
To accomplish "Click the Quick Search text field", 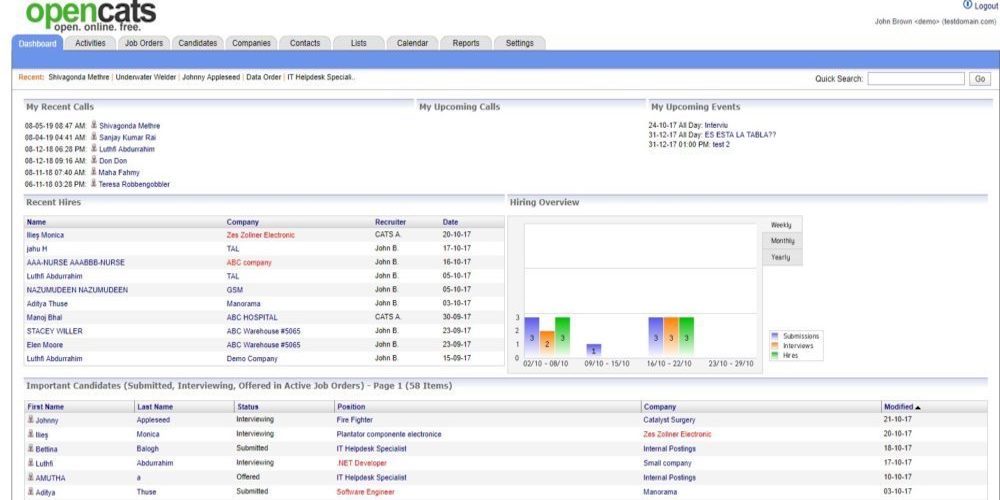I will click(915, 79).
